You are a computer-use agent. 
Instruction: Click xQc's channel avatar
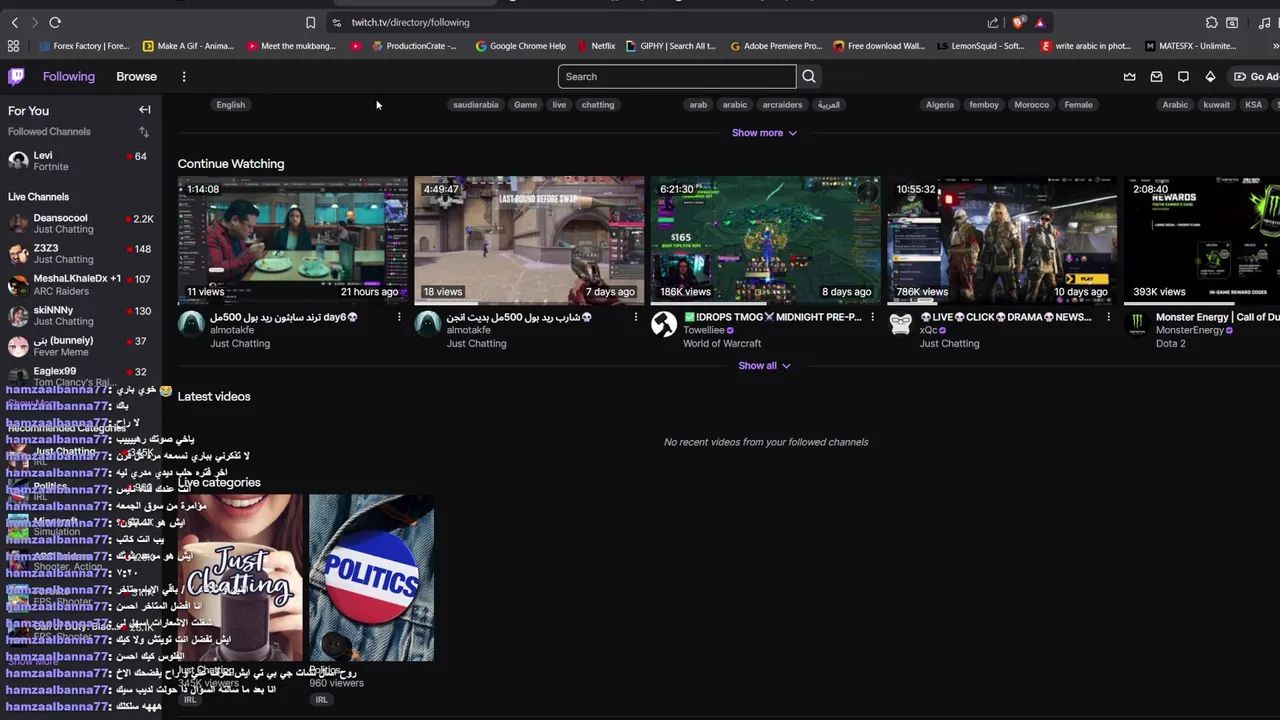[x=900, y=324]
